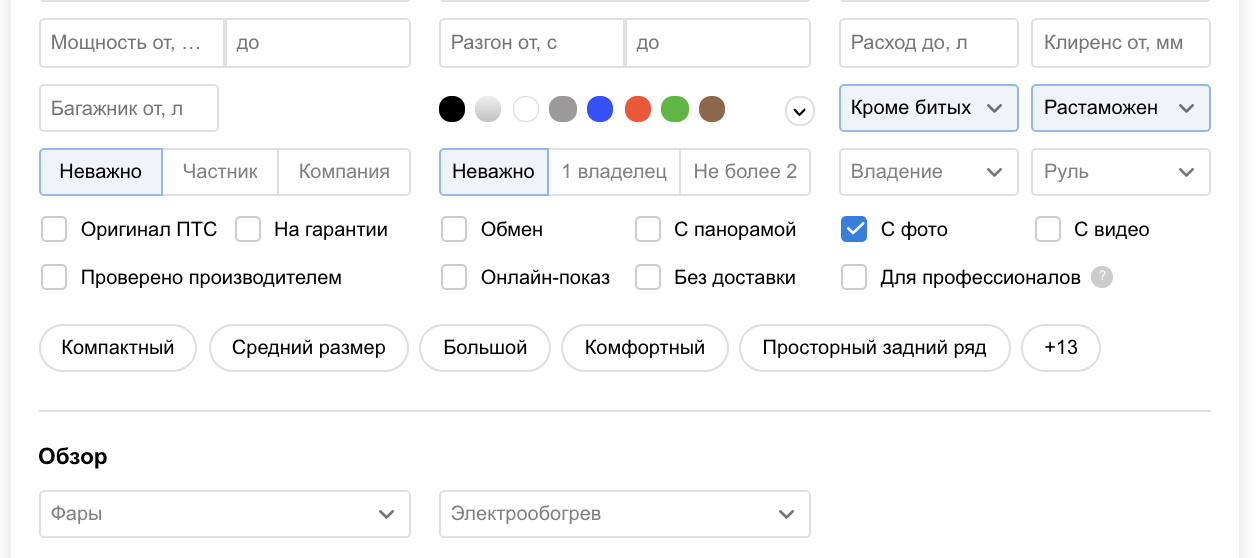
Task: Open the Растаможен dropdown
Action: pyautogui.click(x=1121, y=108)
